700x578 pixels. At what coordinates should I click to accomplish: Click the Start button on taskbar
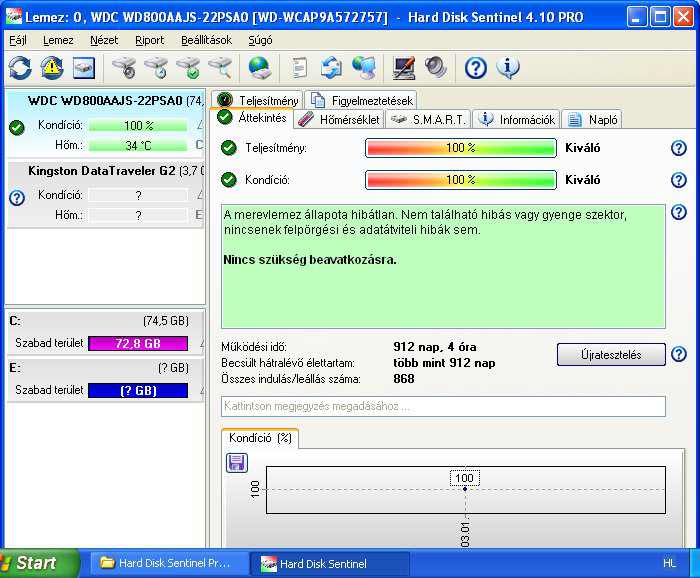point(39,563)
